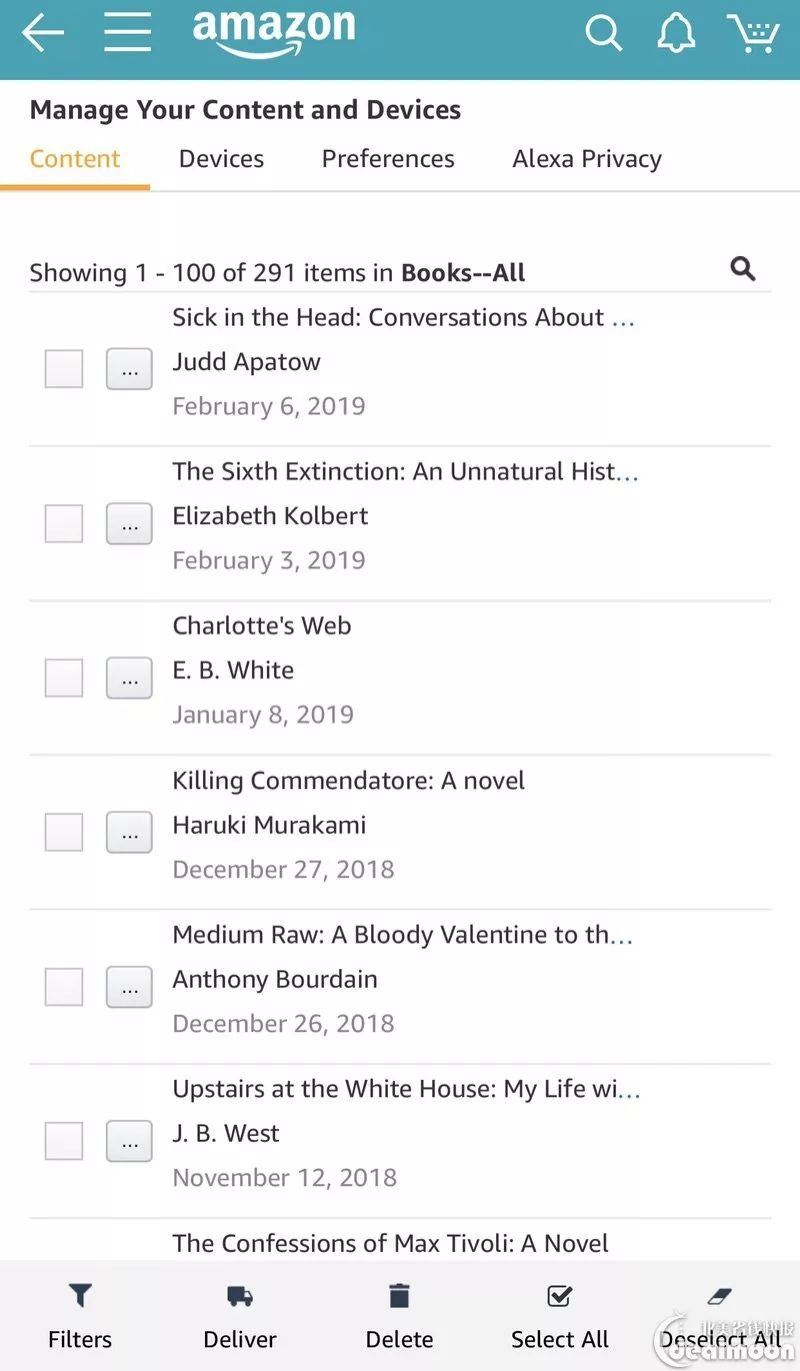Open notifications bell icon

[x=676, y=33]
